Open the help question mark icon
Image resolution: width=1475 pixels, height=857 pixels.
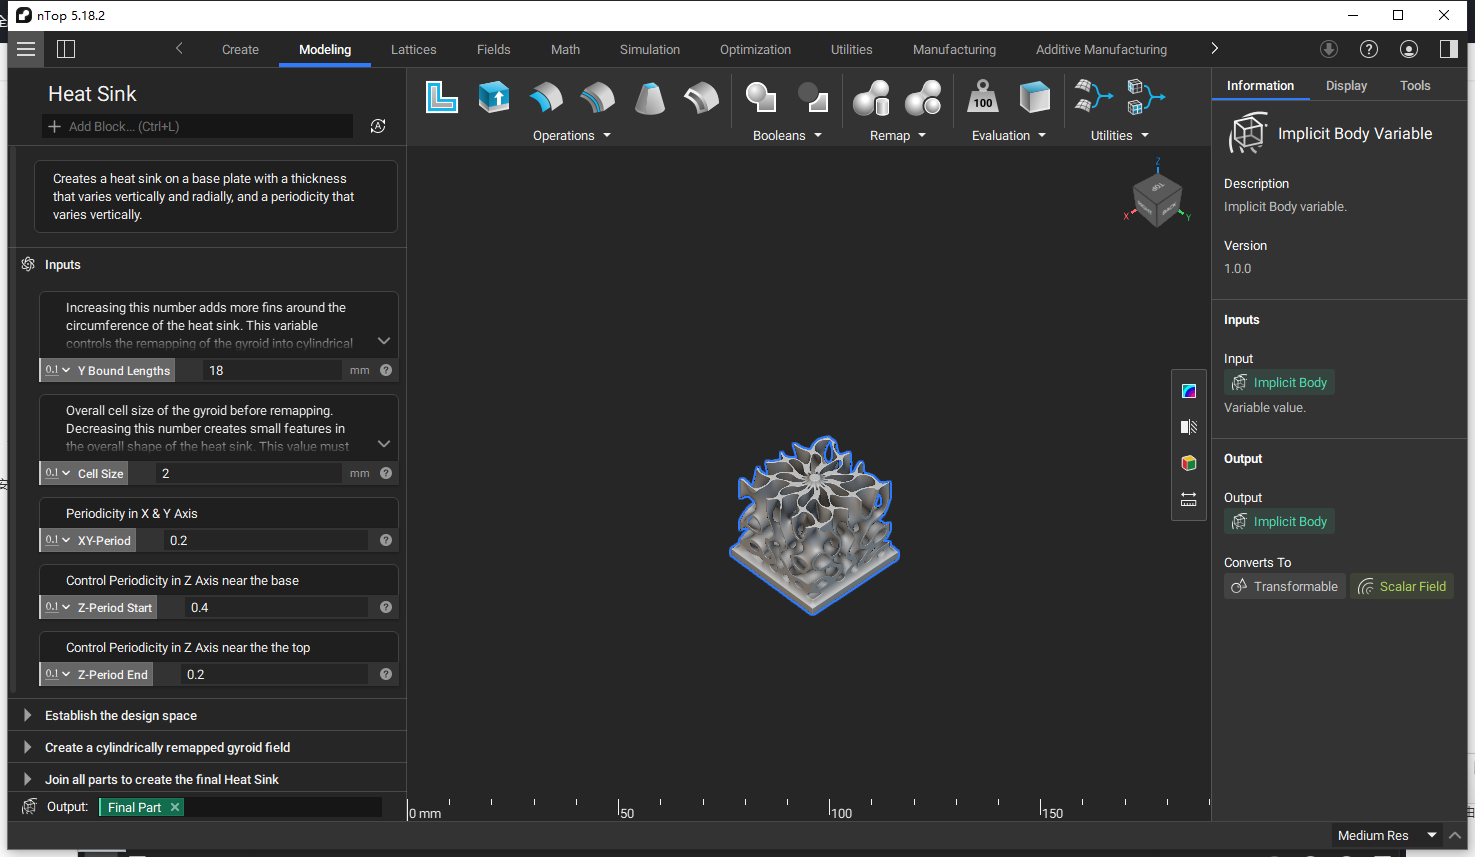1369,49
